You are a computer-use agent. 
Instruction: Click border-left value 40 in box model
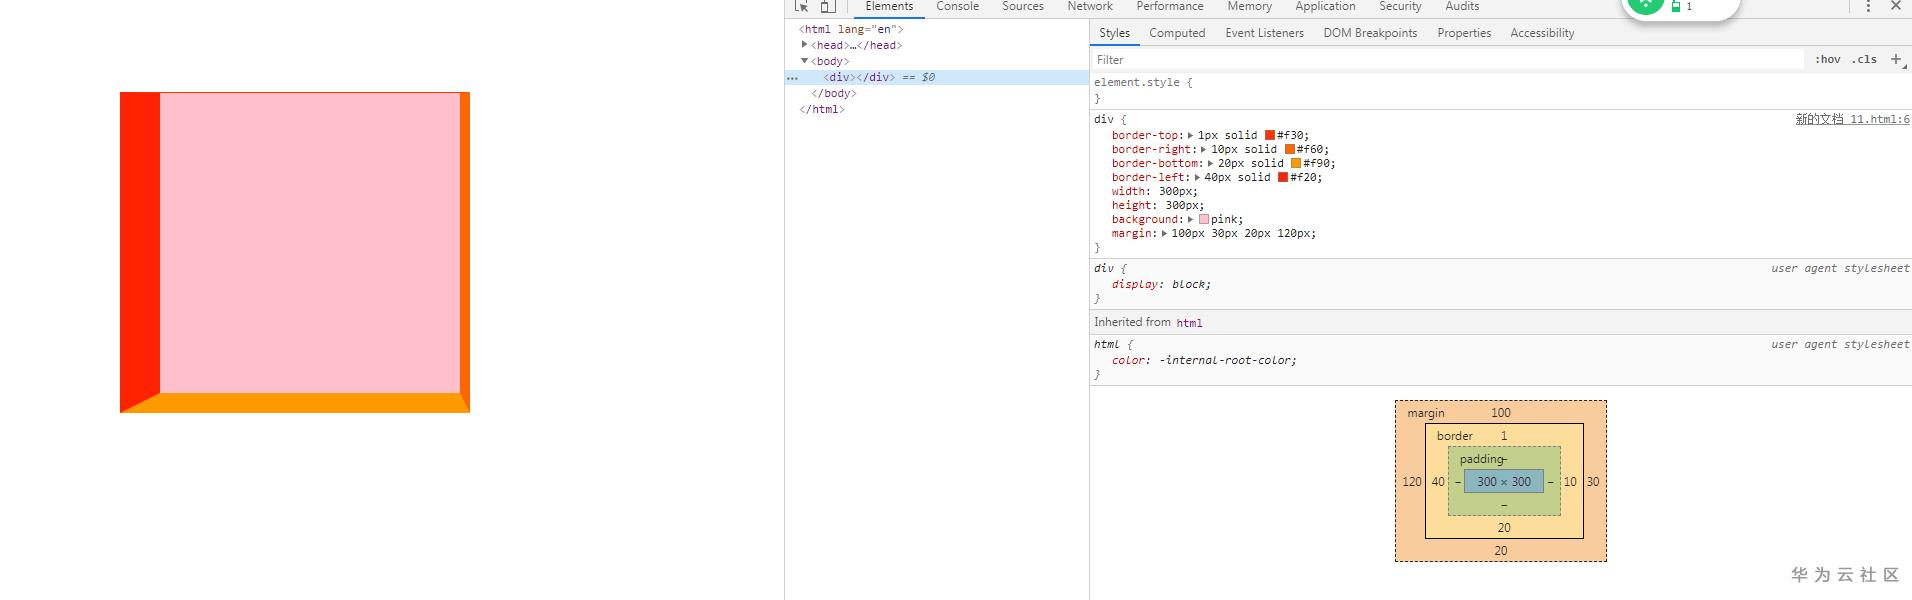point(1438,481)
